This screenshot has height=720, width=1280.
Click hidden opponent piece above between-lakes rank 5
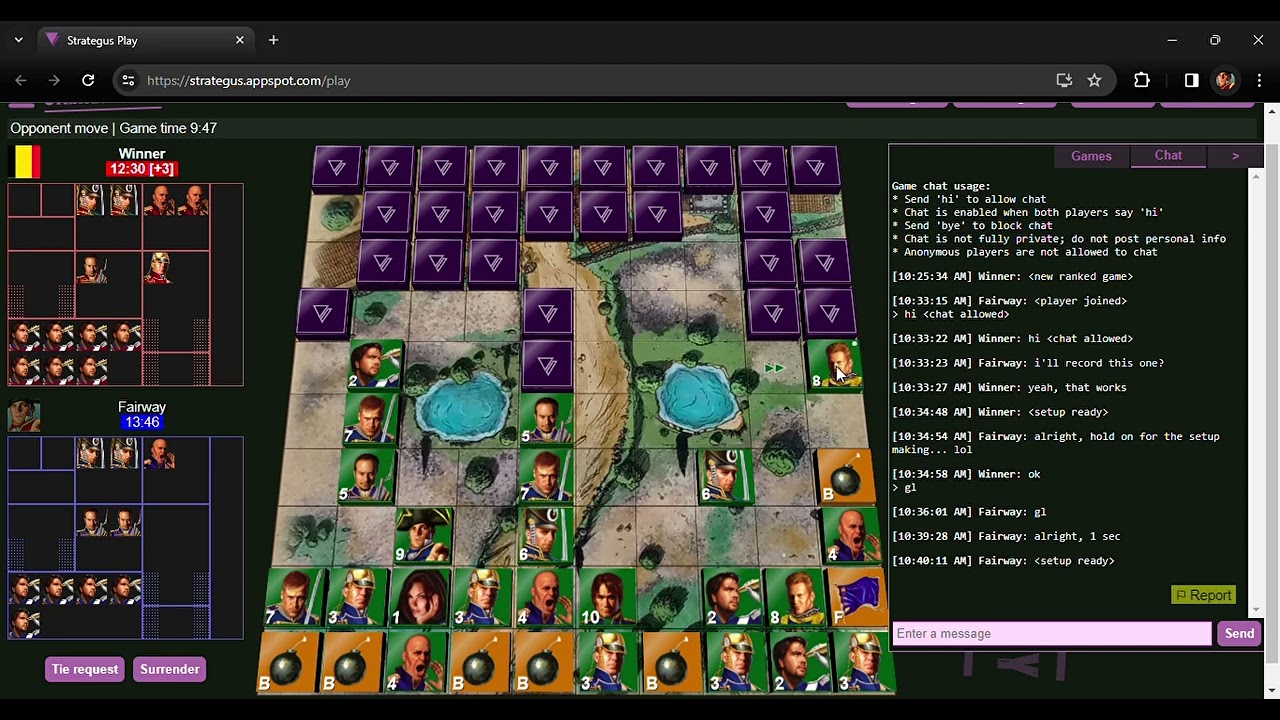point(547,365)
